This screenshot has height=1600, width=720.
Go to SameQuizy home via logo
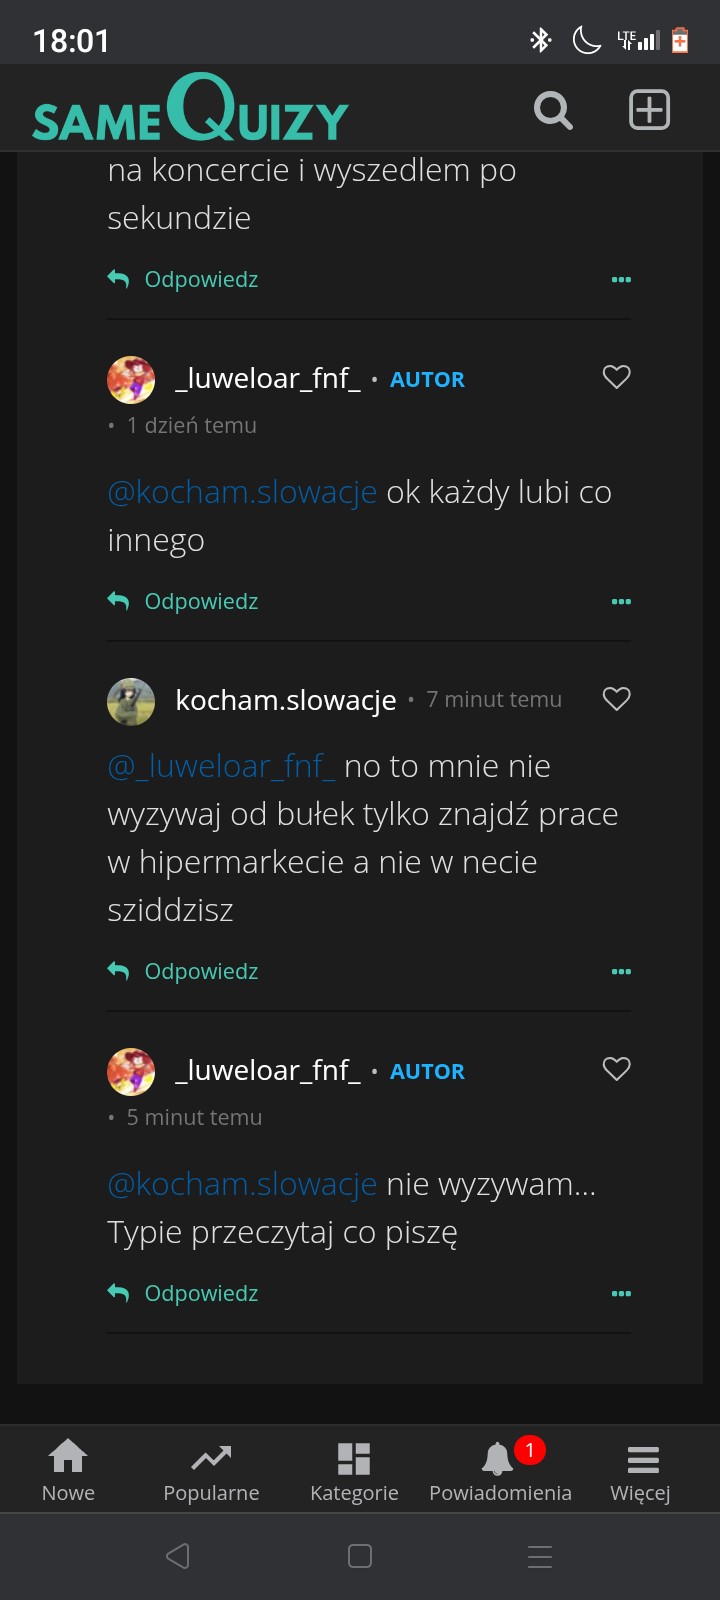click(x=190, y=110)
